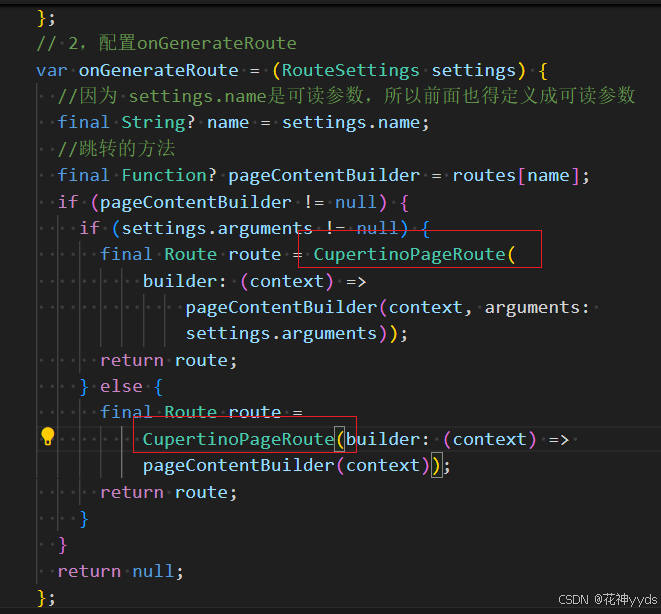Click 'pageContentBuilder(context)' before the final ');'

click(x=286, y=466)
